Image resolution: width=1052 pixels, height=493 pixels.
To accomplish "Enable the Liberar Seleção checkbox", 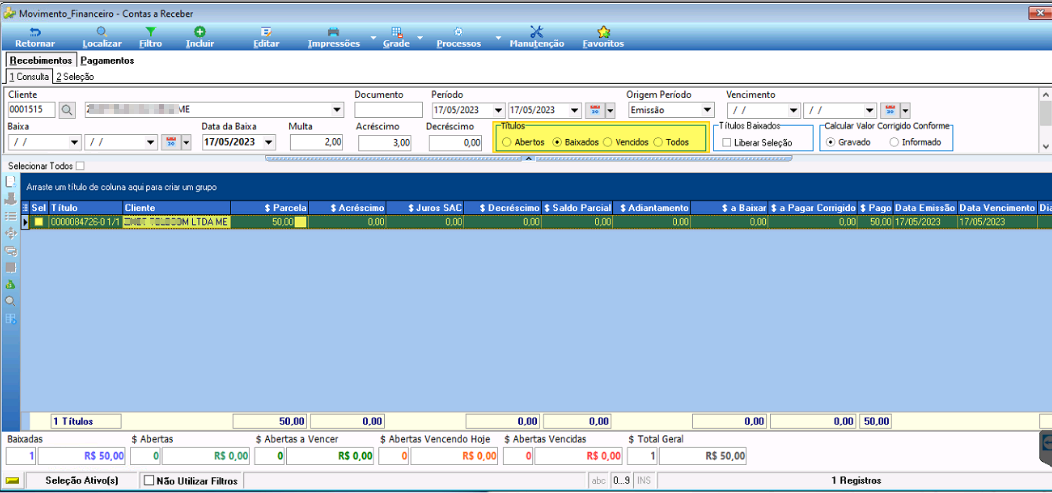I will click(727, 142).
